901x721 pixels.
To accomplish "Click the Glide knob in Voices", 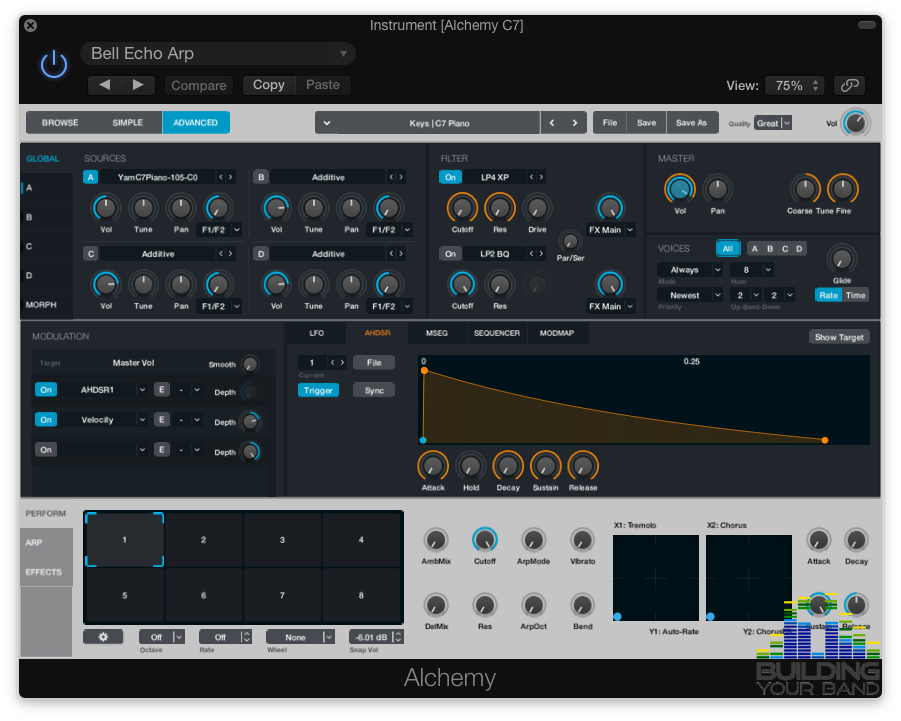I will click(841, 259).
